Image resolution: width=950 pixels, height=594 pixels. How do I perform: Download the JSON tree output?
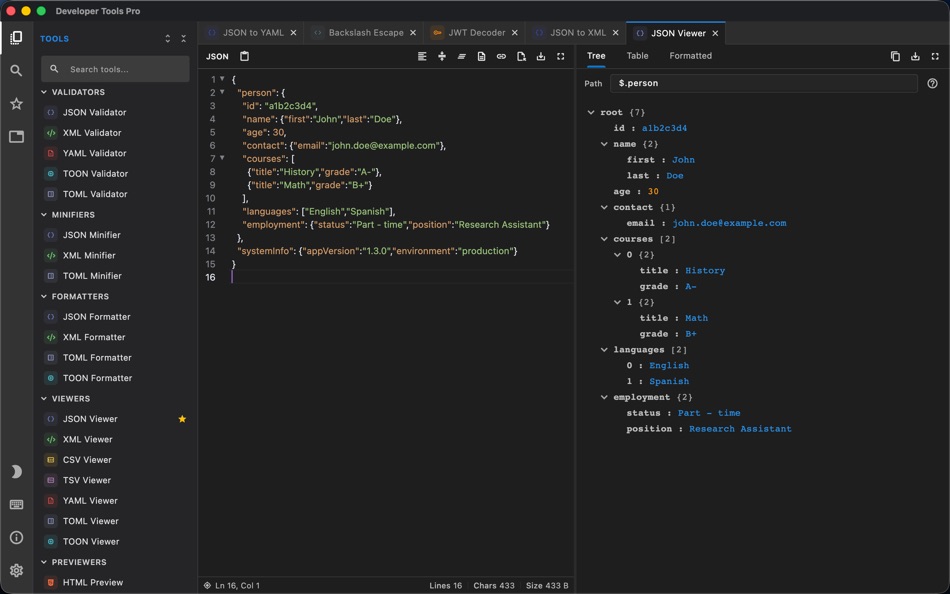915,56
